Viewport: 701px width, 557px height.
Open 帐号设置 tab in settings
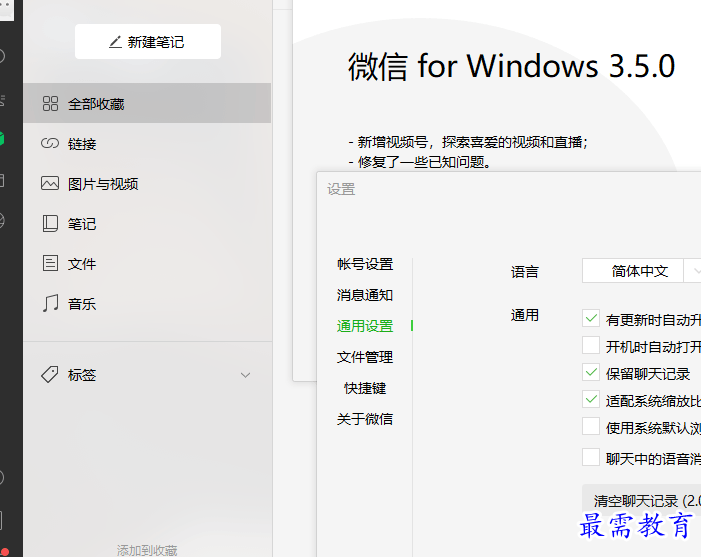click(x=365, y=264)
